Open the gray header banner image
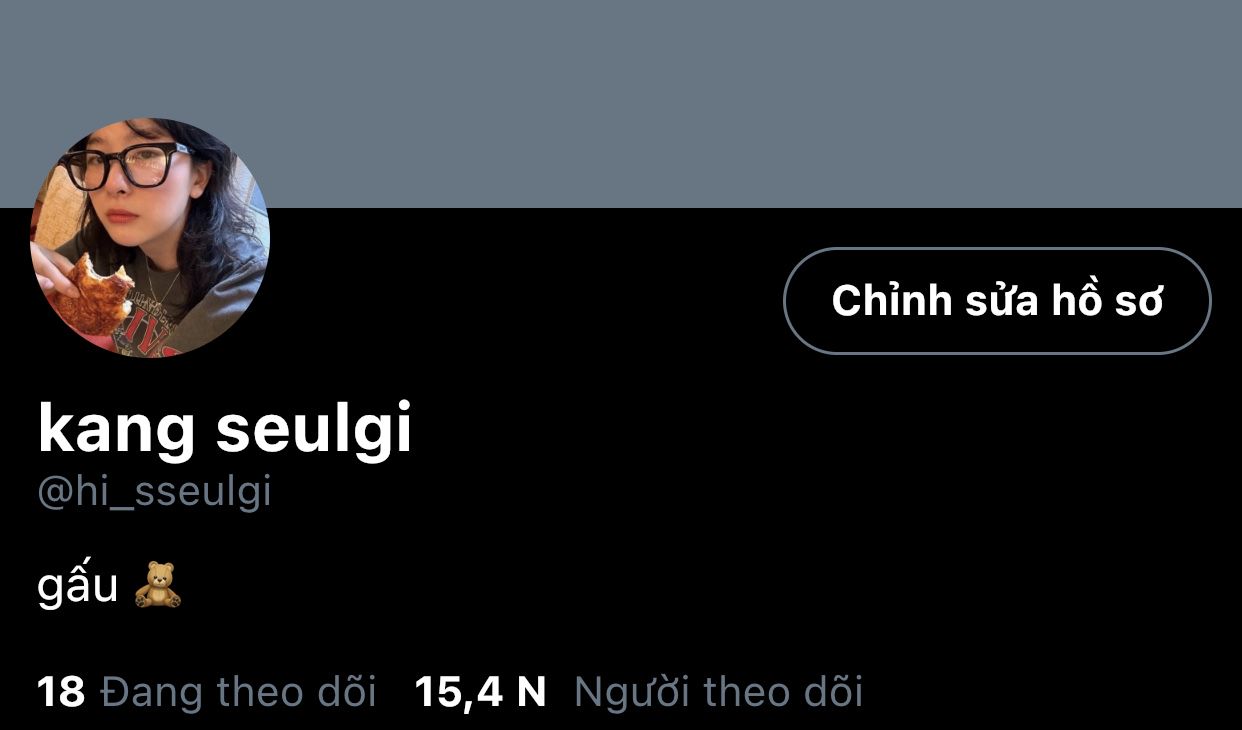The image size is (1242, 730). click(621, 104)
